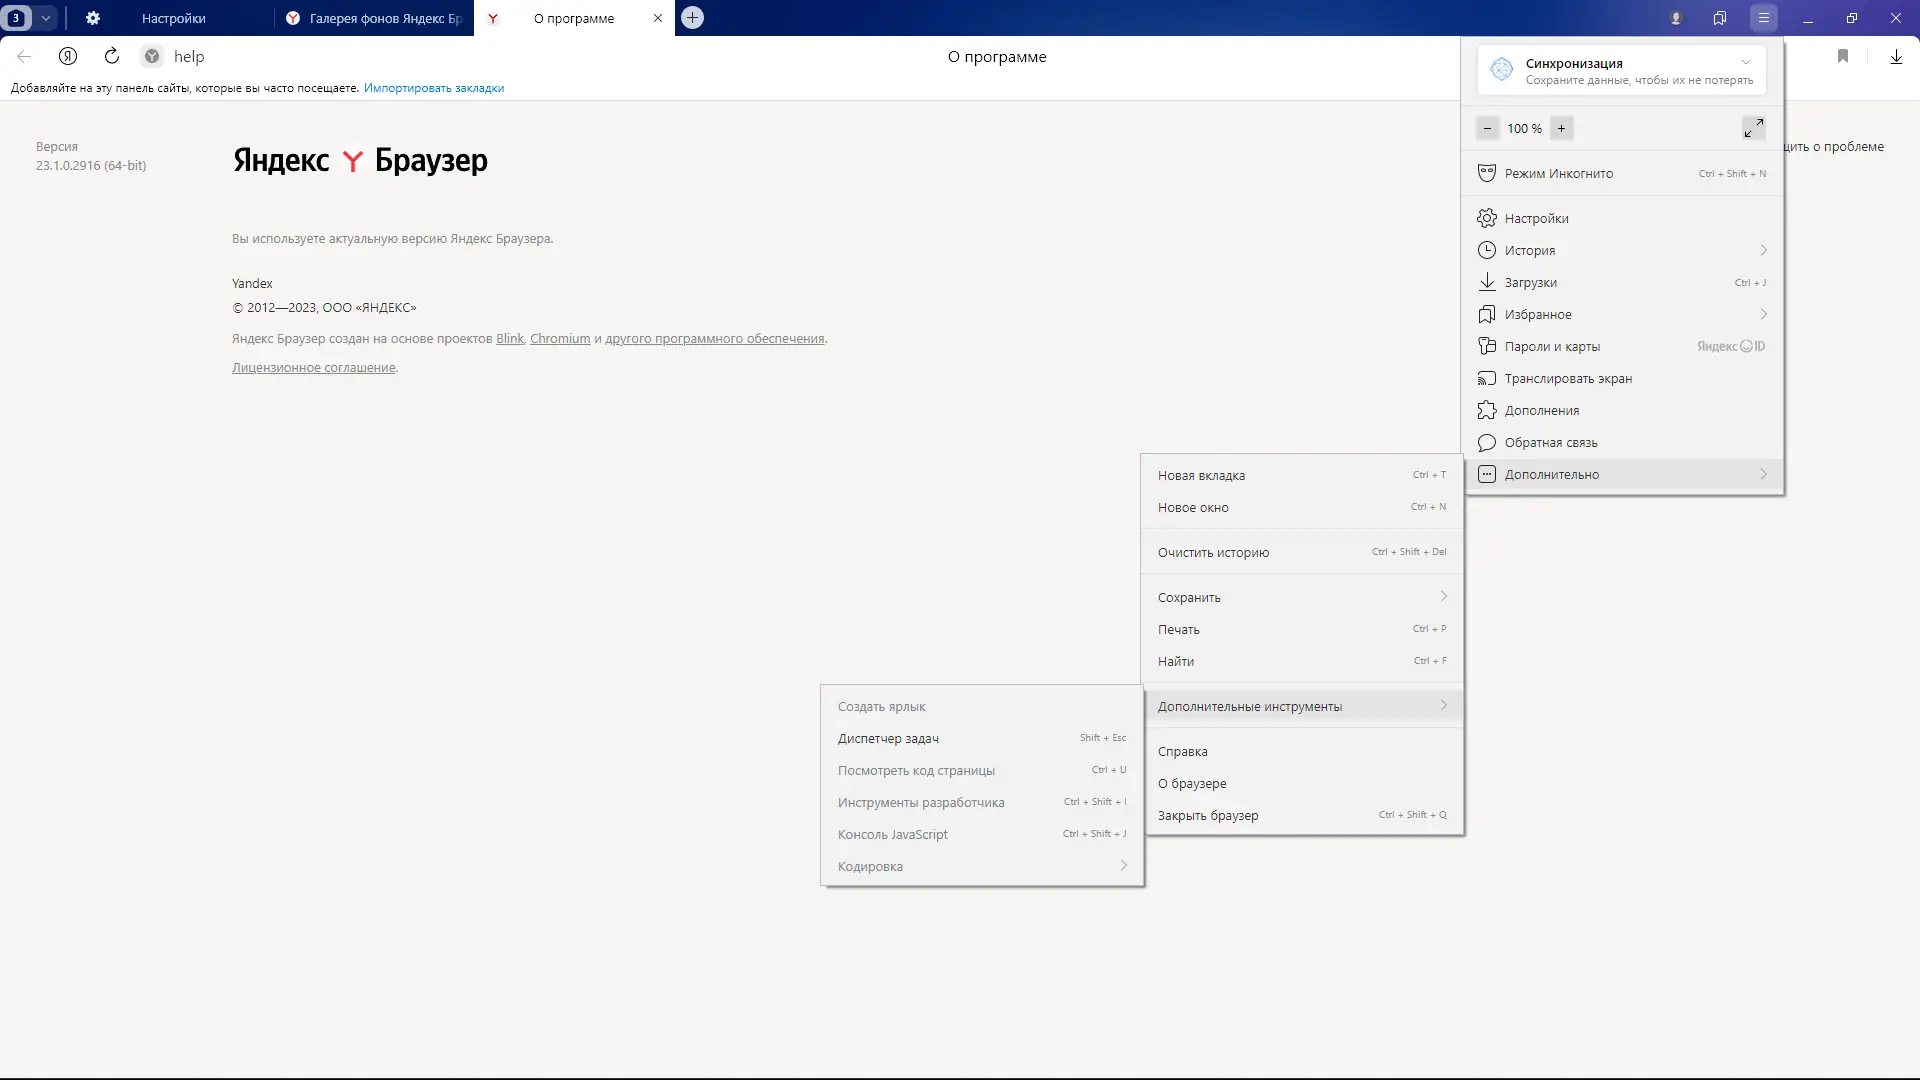Decrease zoom with the minus button
This screenshot has height=1080, width=1920.
coord(1487,128)
